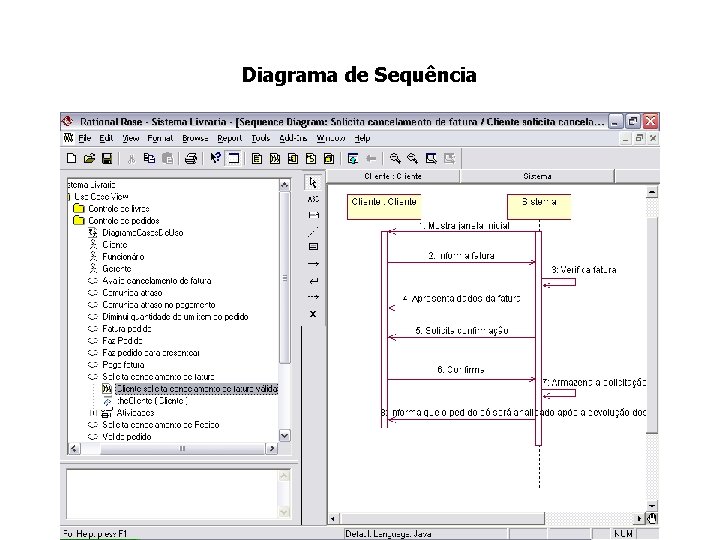This screenshot has width=720, height=540.
Task: Browse interaction diagram toolbar icon
Action: (x=275, y=158)
